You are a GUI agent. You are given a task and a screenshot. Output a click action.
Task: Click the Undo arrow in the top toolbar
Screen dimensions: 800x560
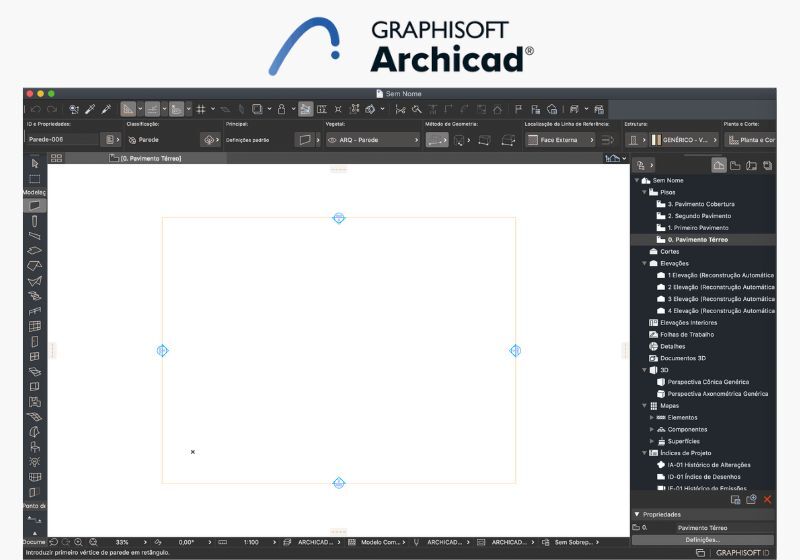pyautogui.click(x=36, y=109)
